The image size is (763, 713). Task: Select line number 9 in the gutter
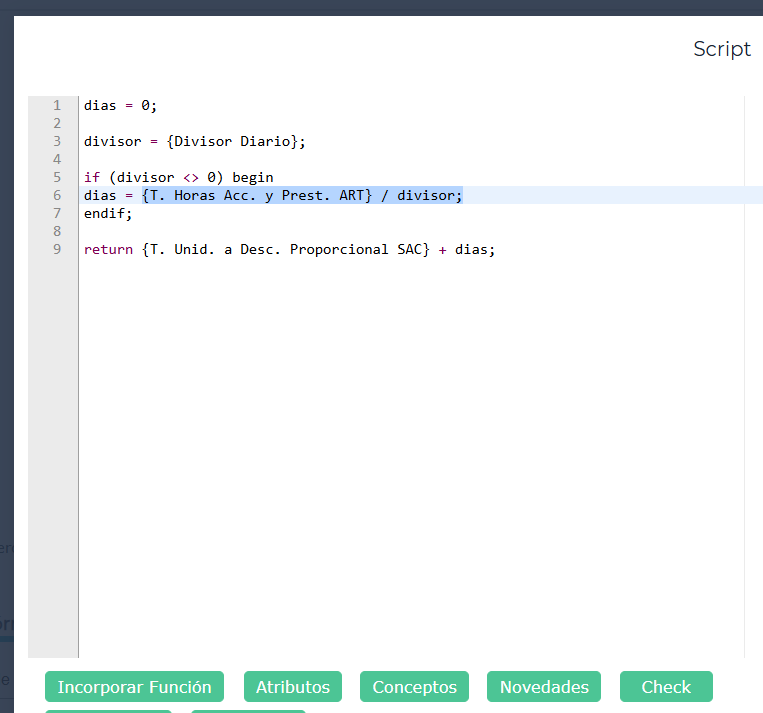pos(57,249)
